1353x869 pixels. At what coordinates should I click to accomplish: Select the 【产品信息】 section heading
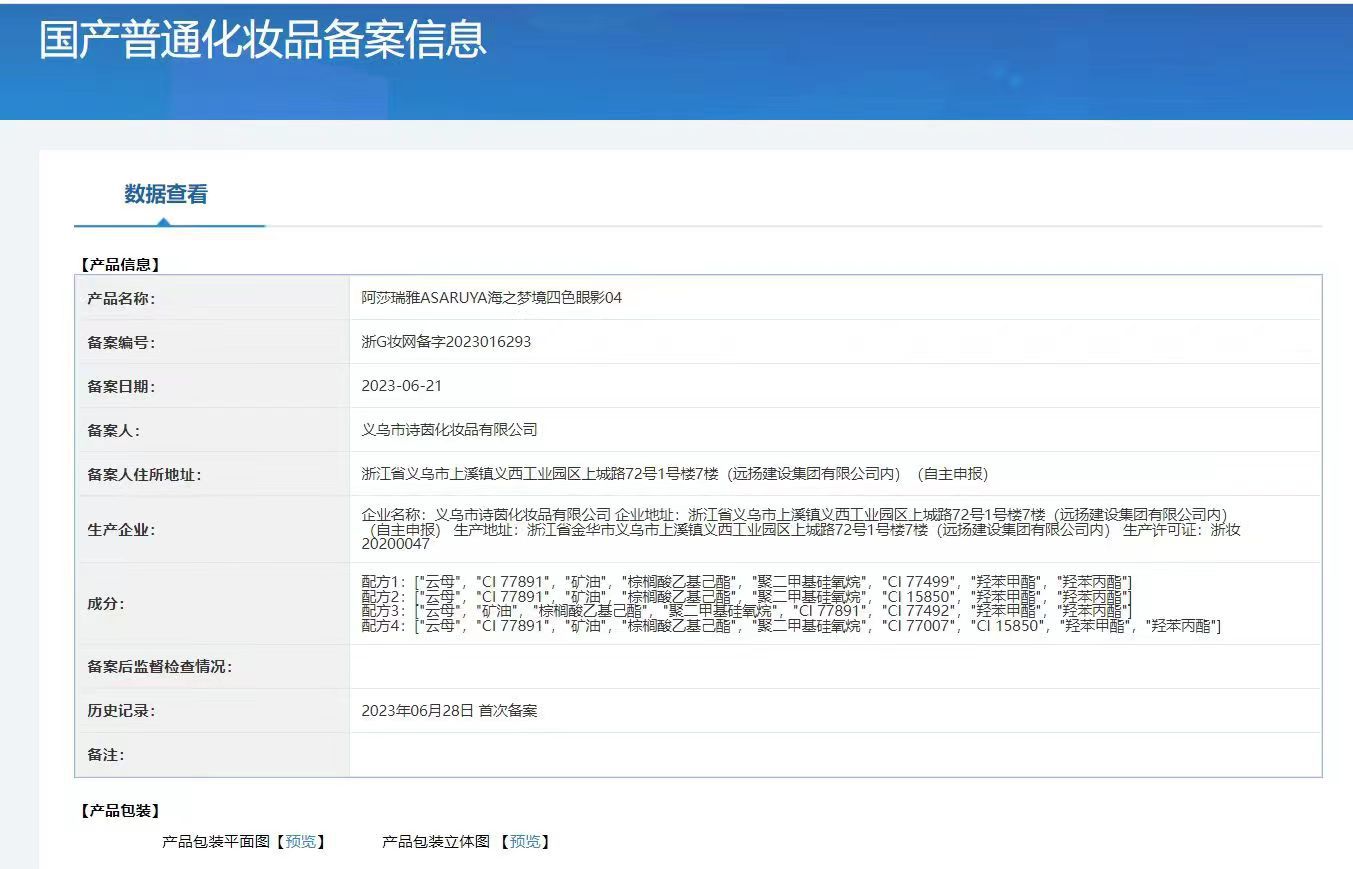pos(119,265)
